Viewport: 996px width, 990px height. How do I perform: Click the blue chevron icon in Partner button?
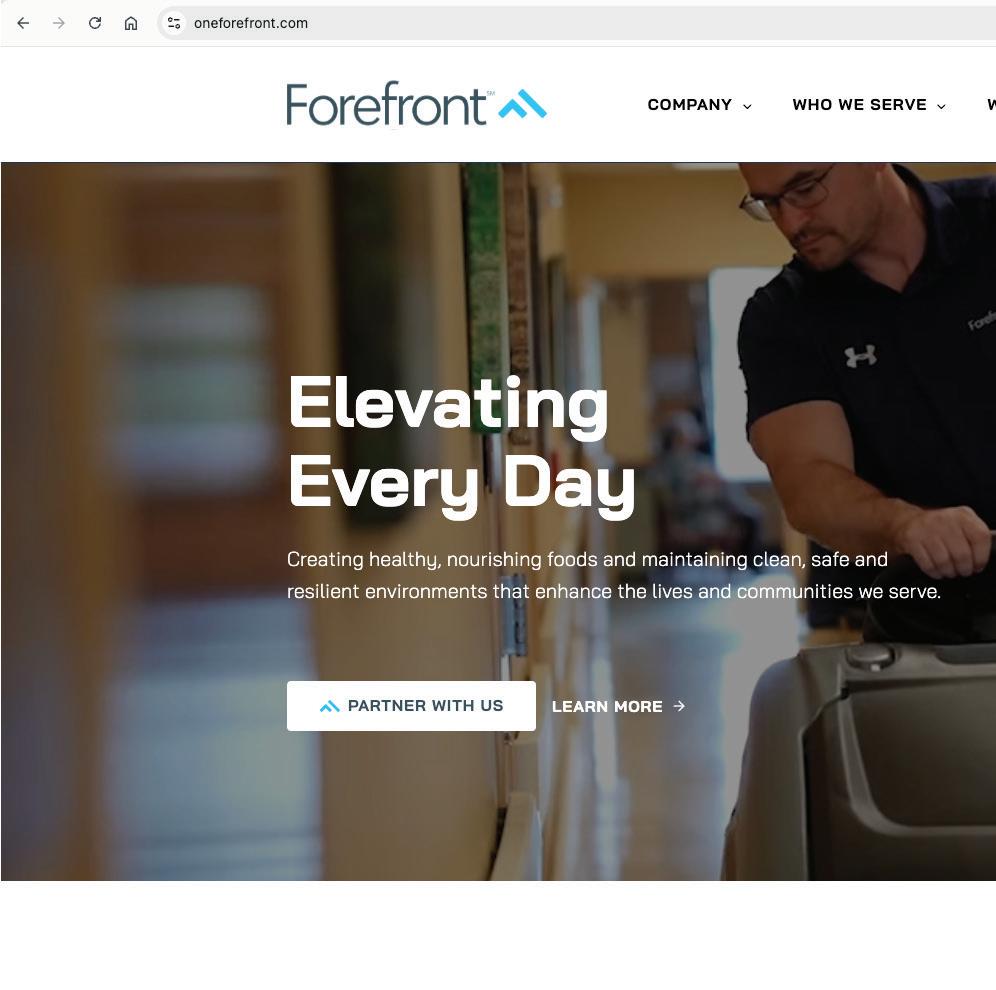pos(330,706)
